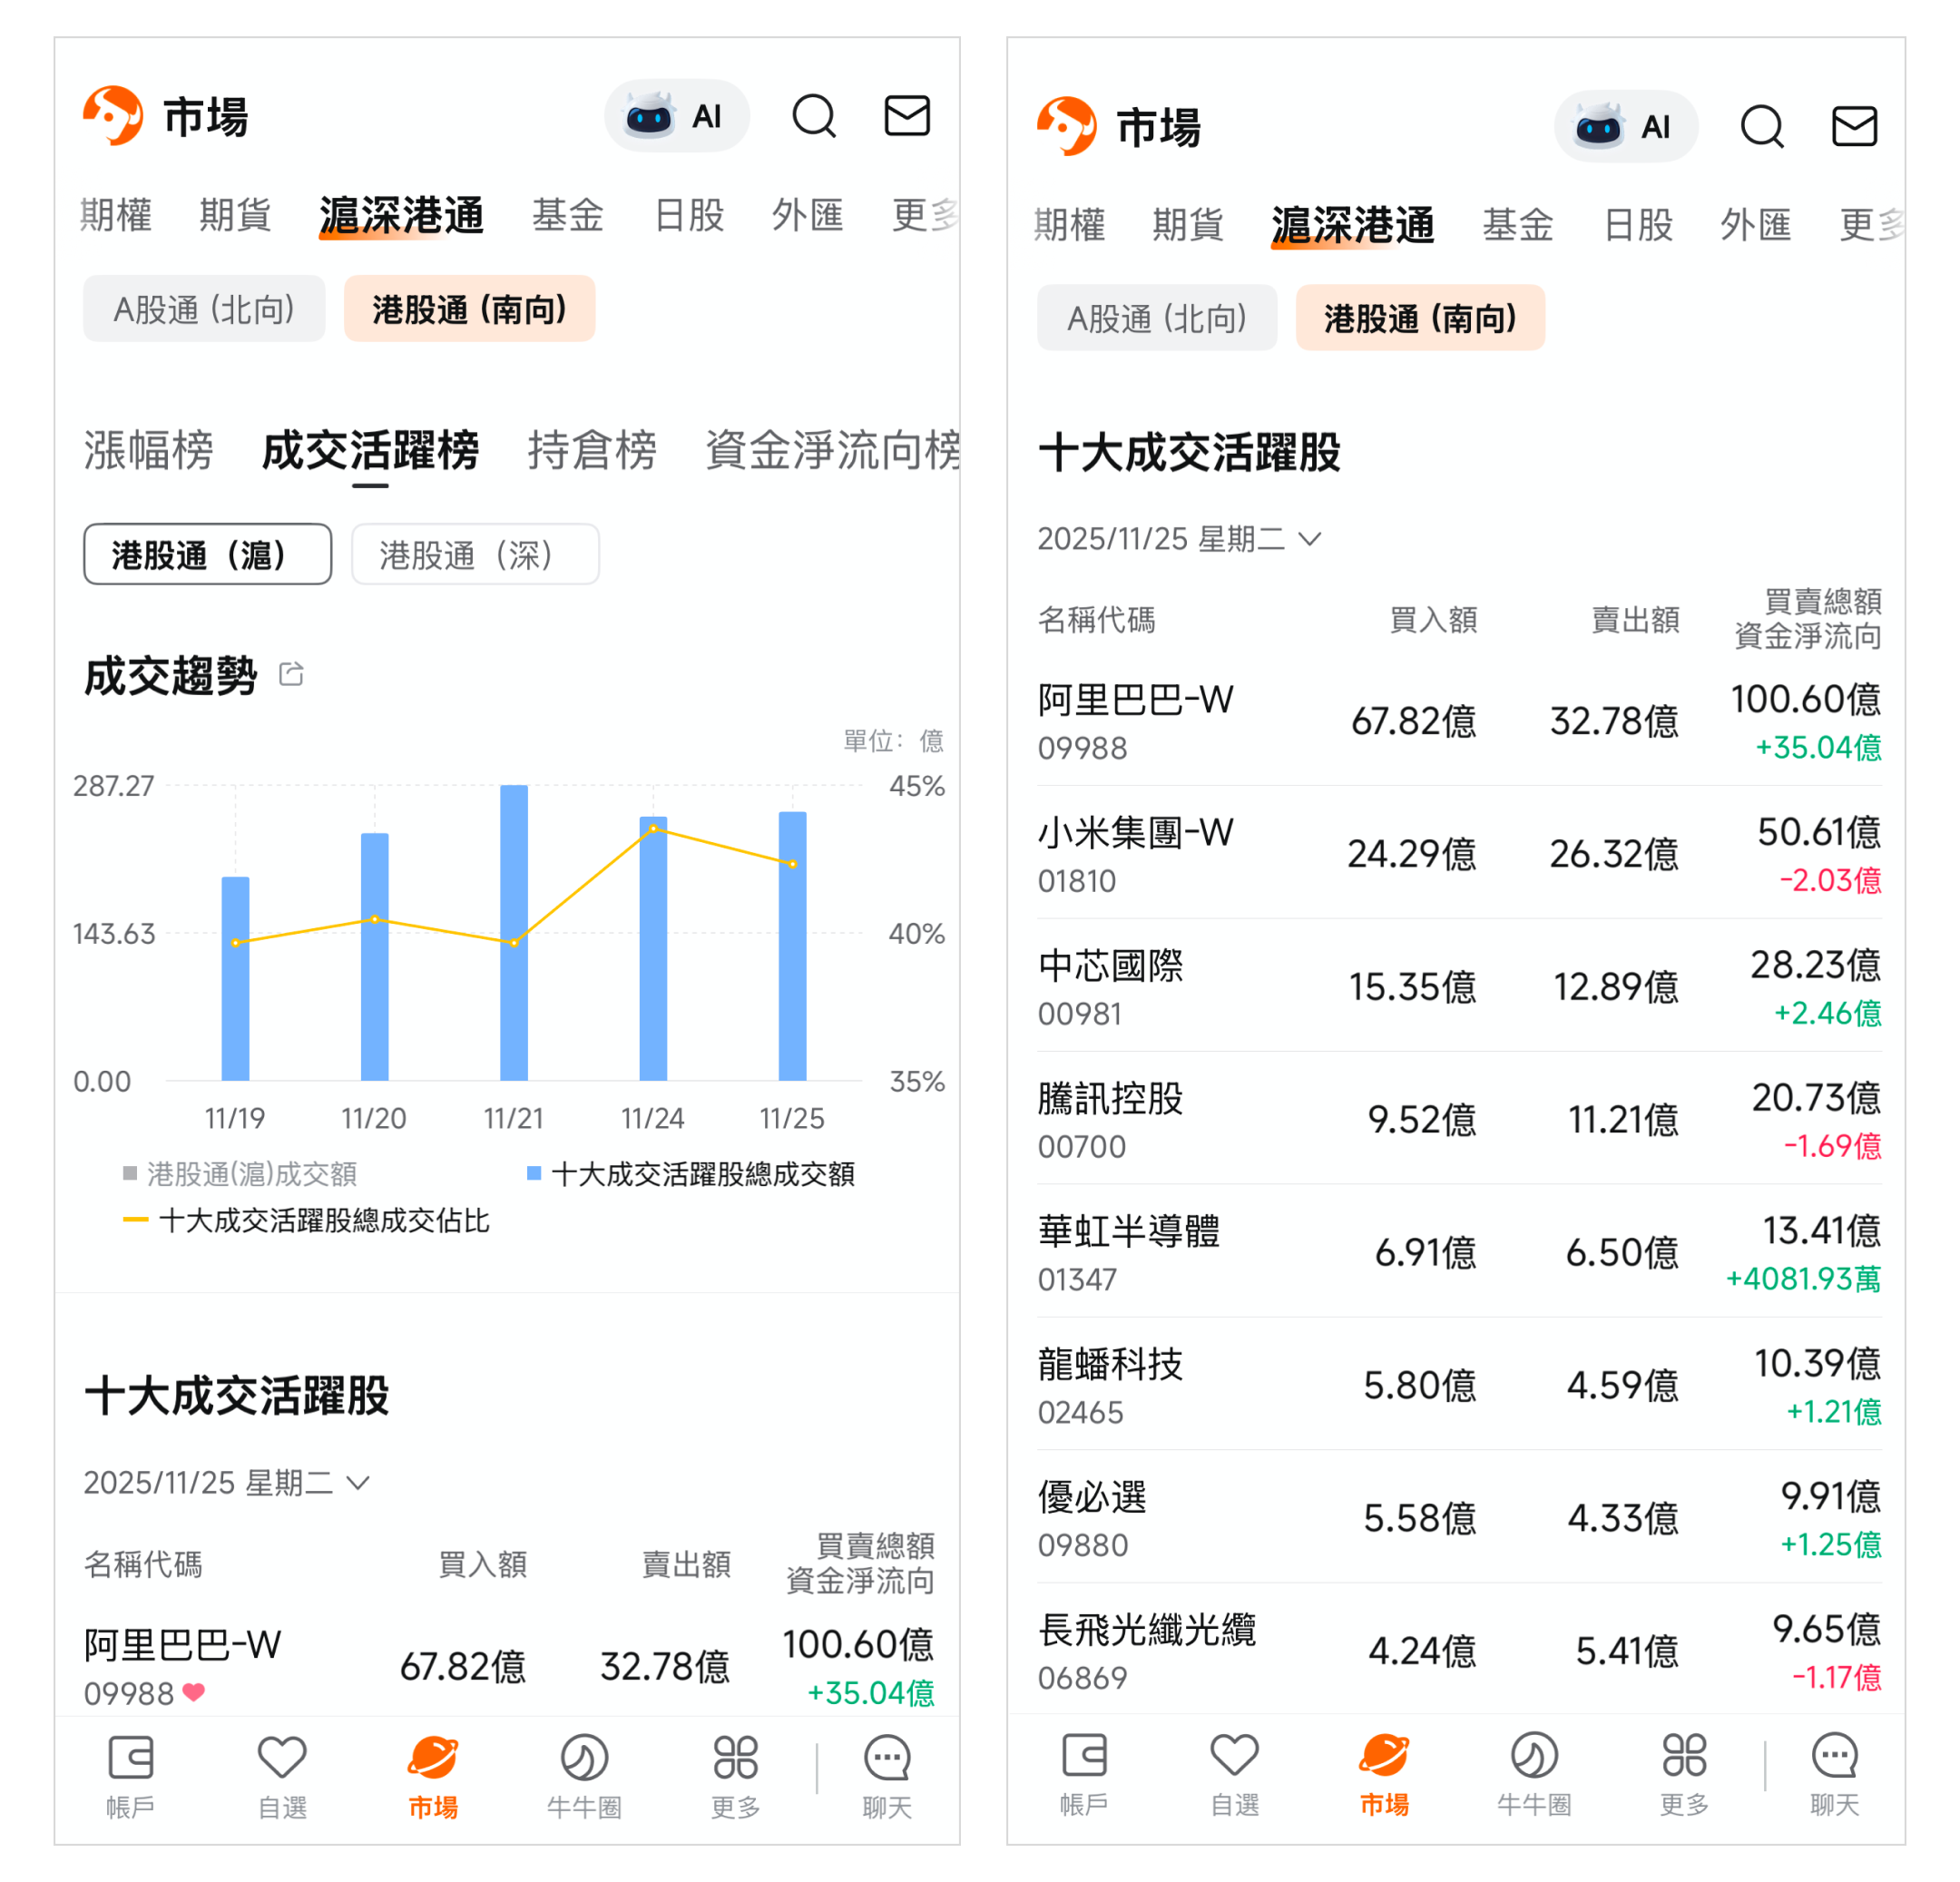1960x1882 pixels.
Task: Select 港股通（深）segment option
Action: (475, 554)
